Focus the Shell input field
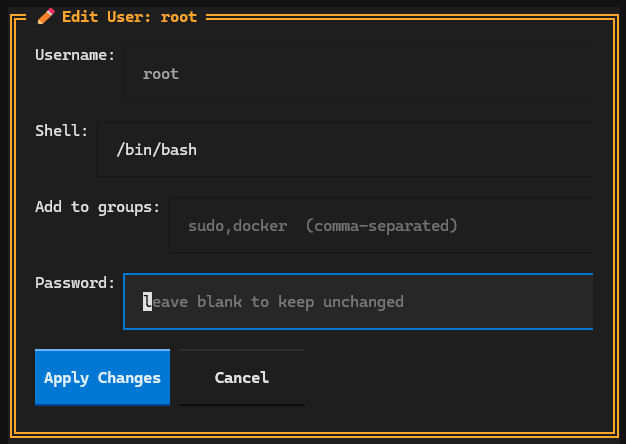The width and height of the screenshot is (626, 444). [x=345, y=150]
